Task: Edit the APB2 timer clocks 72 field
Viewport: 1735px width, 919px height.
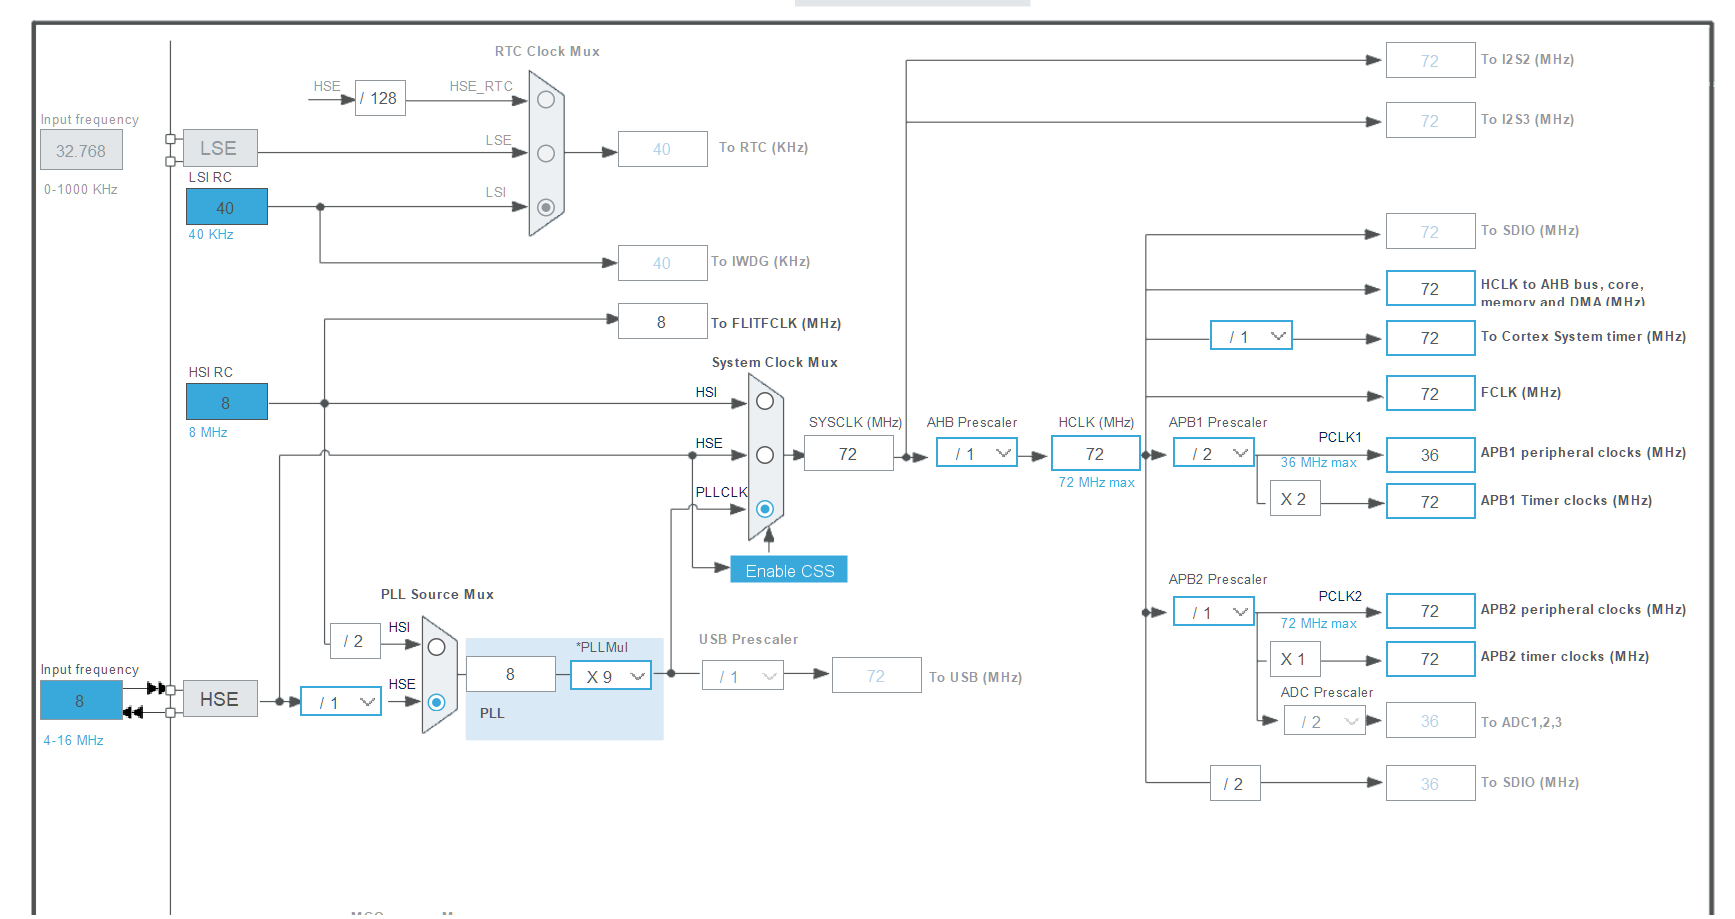Action: tap(1431, 659)
